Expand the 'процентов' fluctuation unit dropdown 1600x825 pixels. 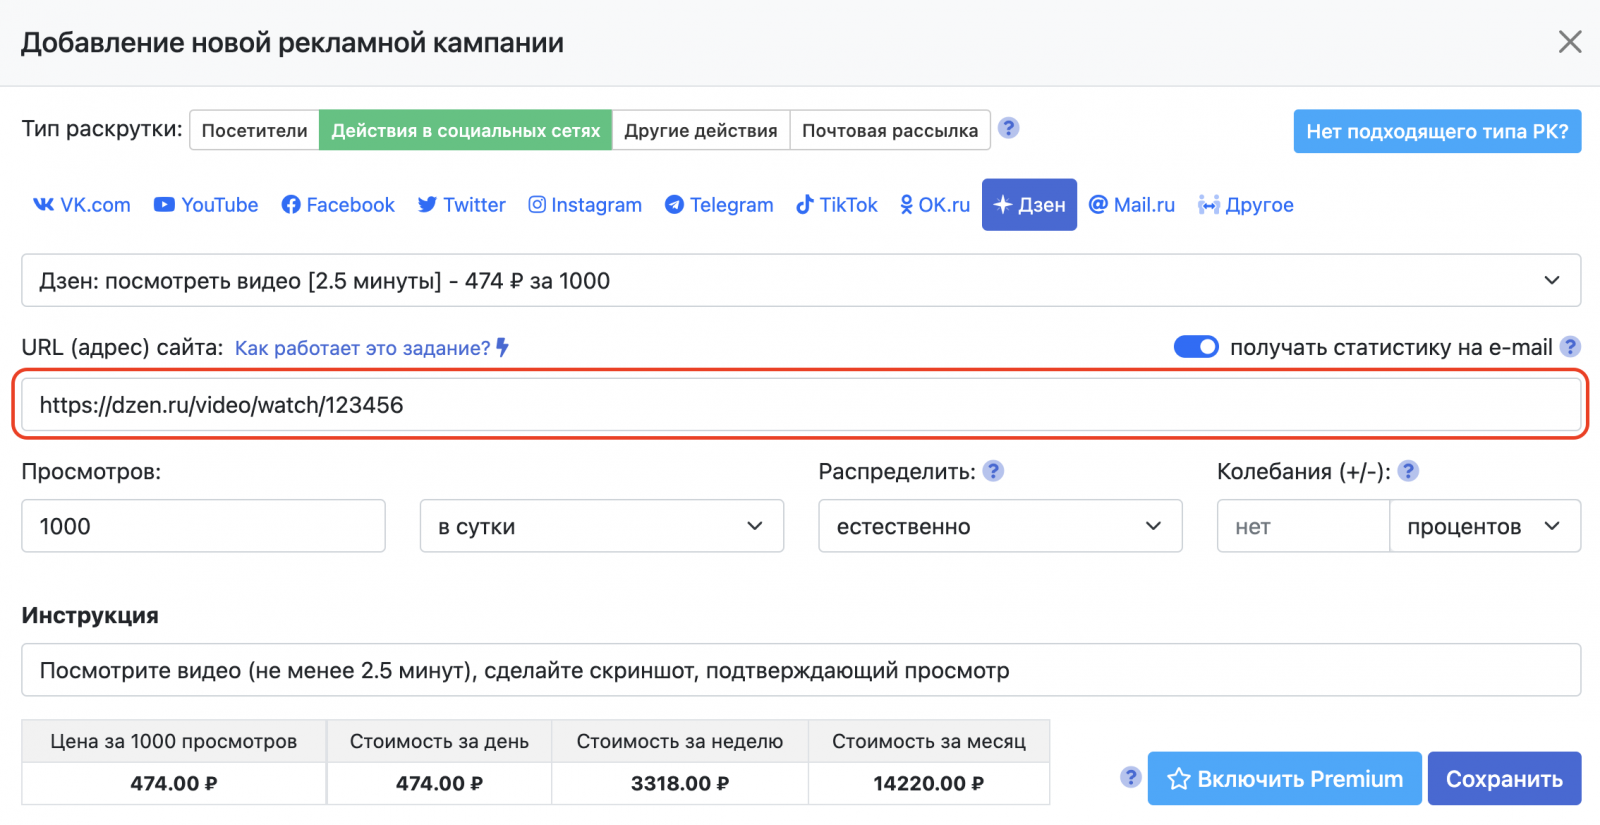pos(1484,526)
